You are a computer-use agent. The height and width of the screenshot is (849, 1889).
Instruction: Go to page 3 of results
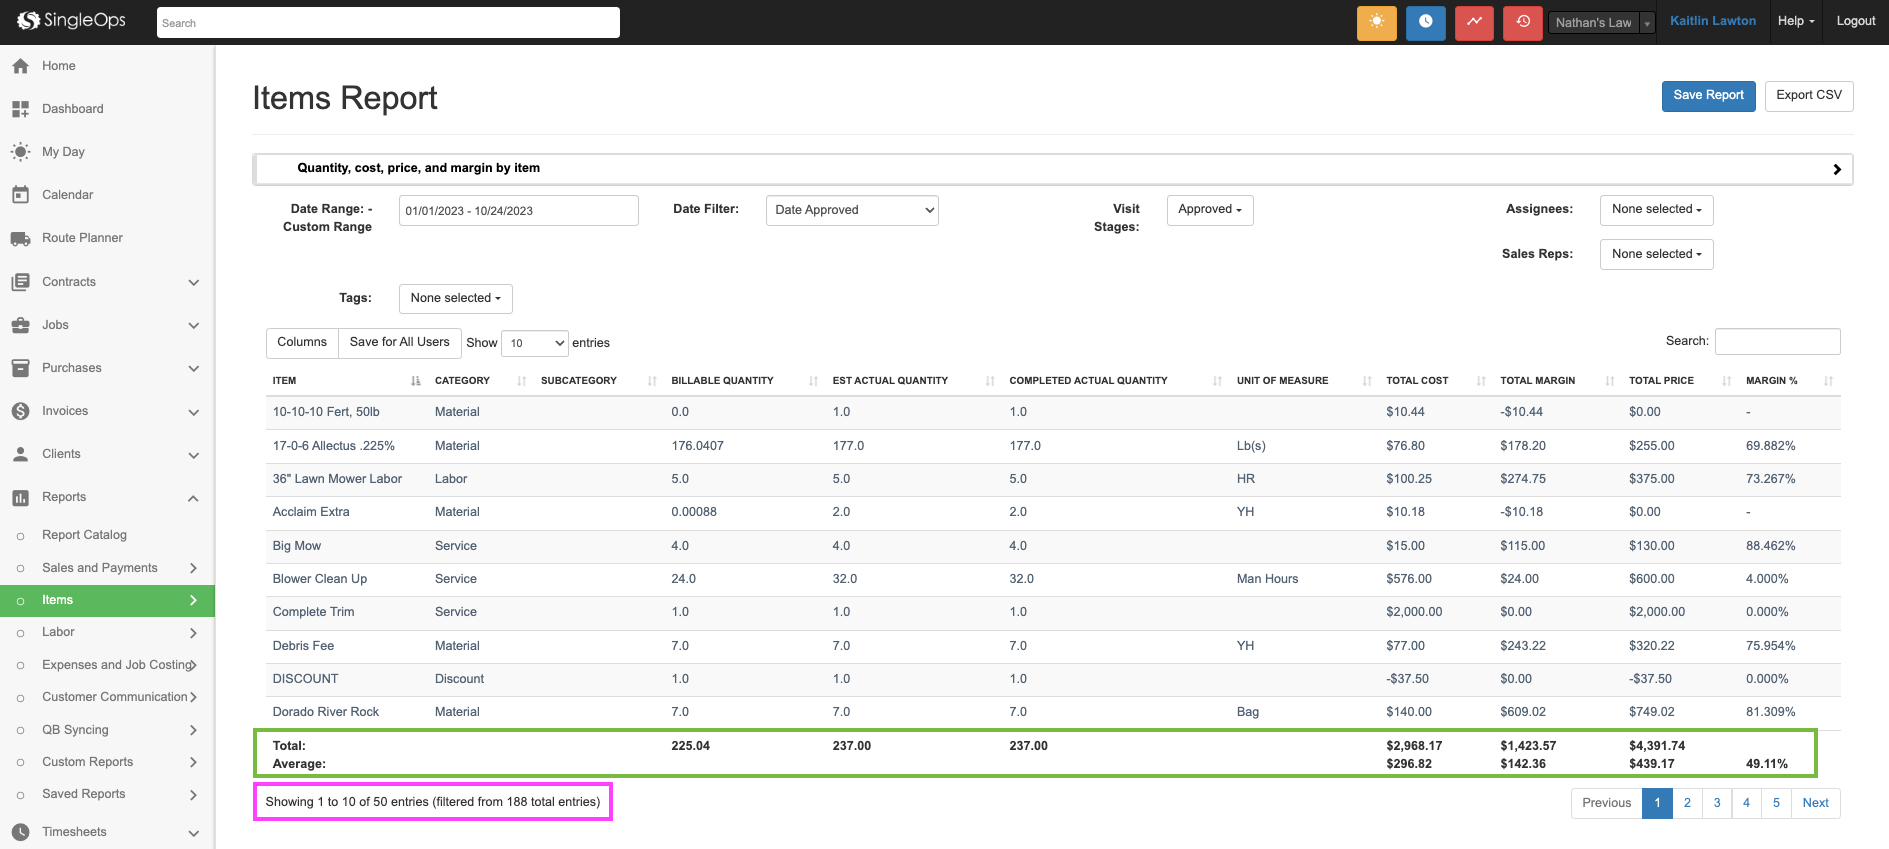tap(1717, 803)
